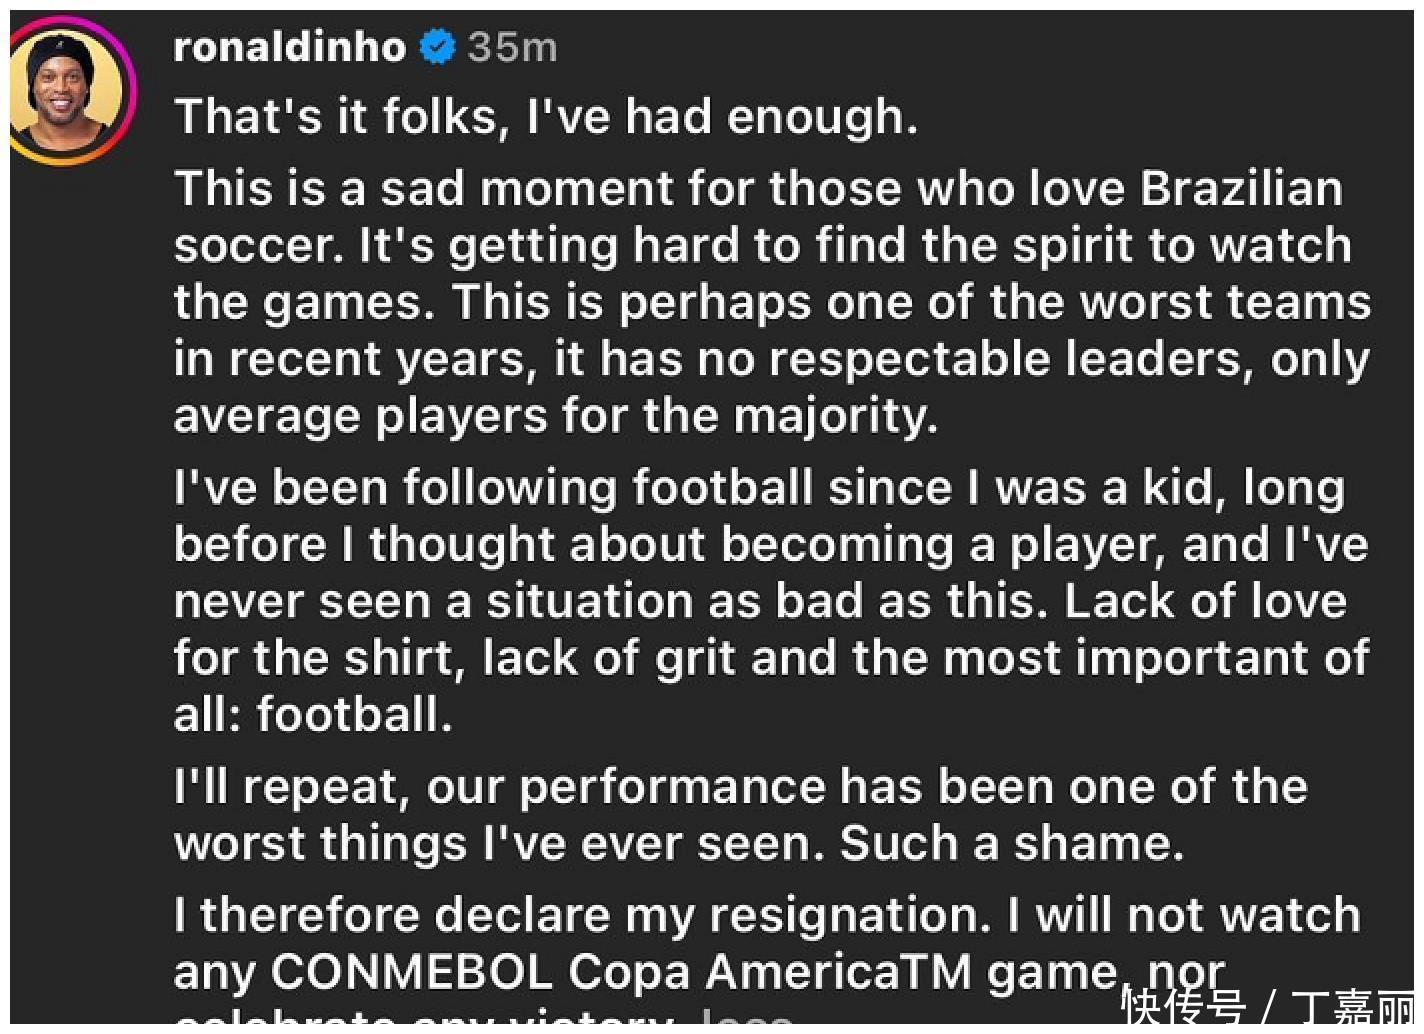
Task: Click the paragraph beginning "I've been following football"
Action: [770, 601]
